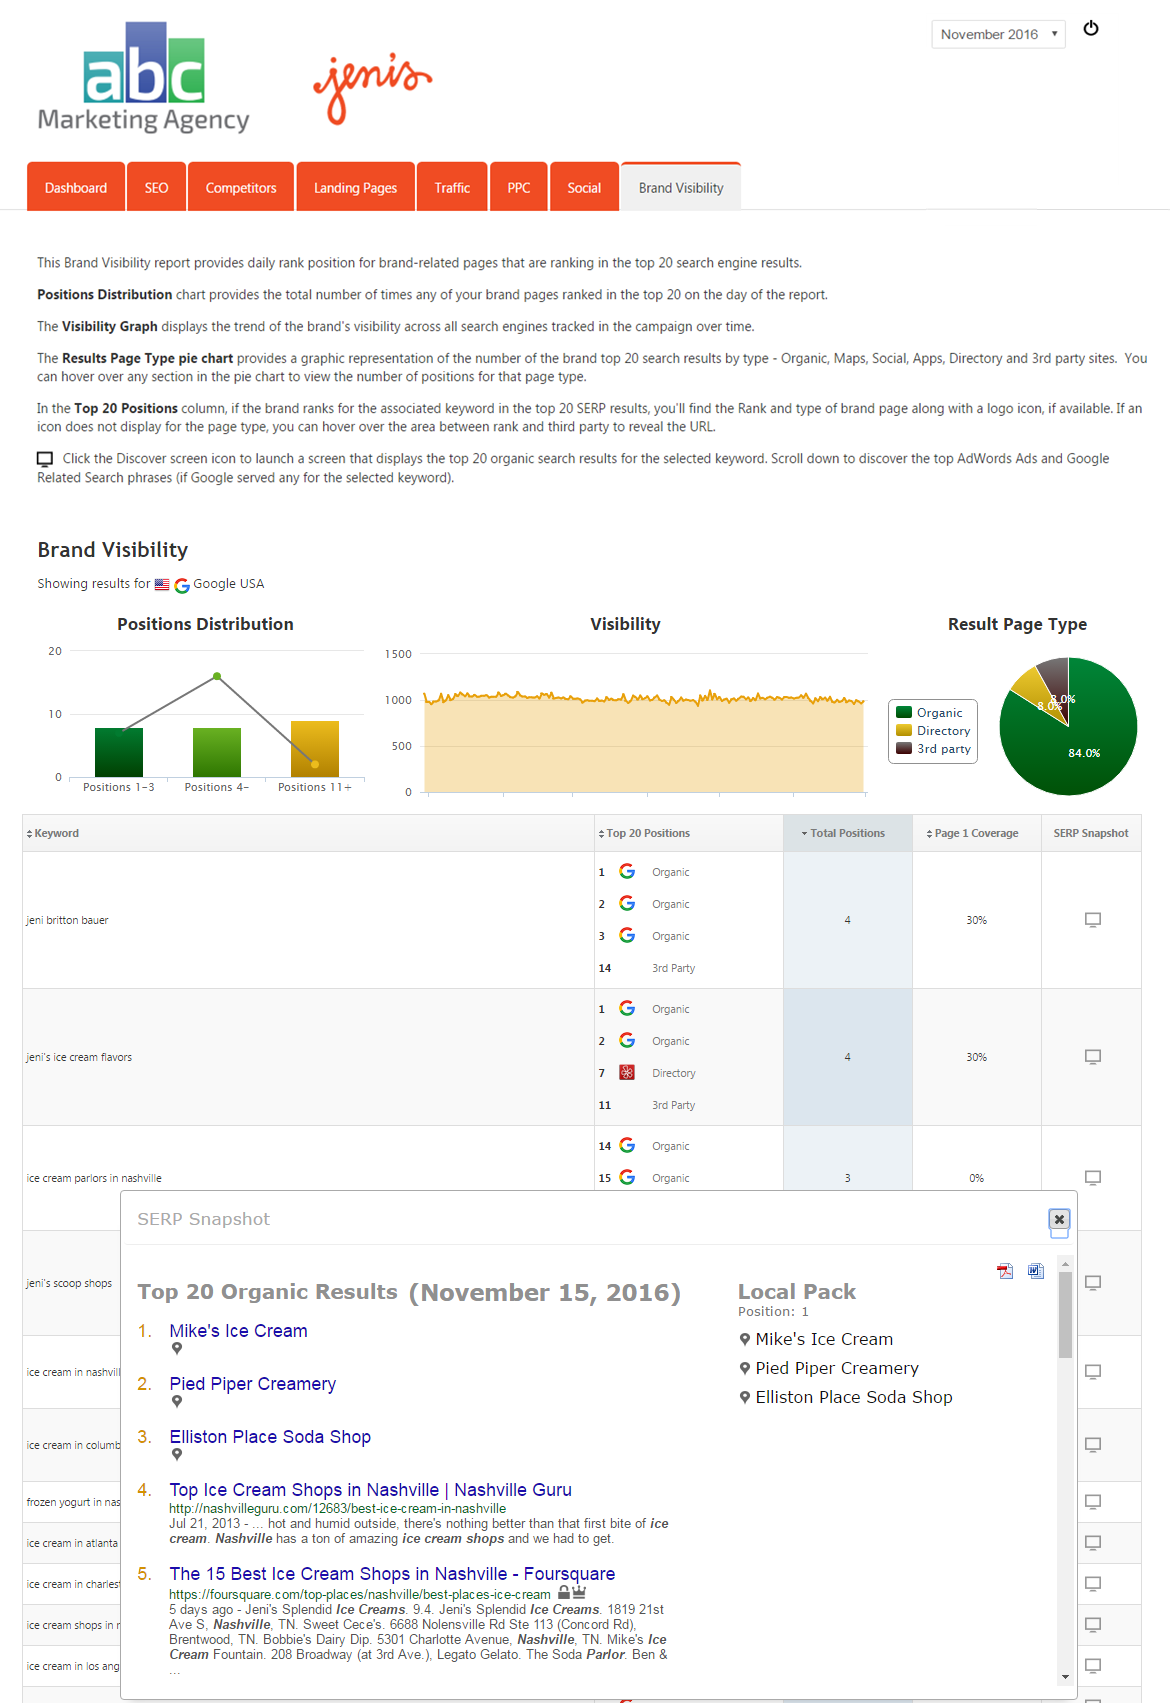Click Google icon at rank 1 for jeni britton bauer
The image size is (1170, 1703).
click(627, 871)
